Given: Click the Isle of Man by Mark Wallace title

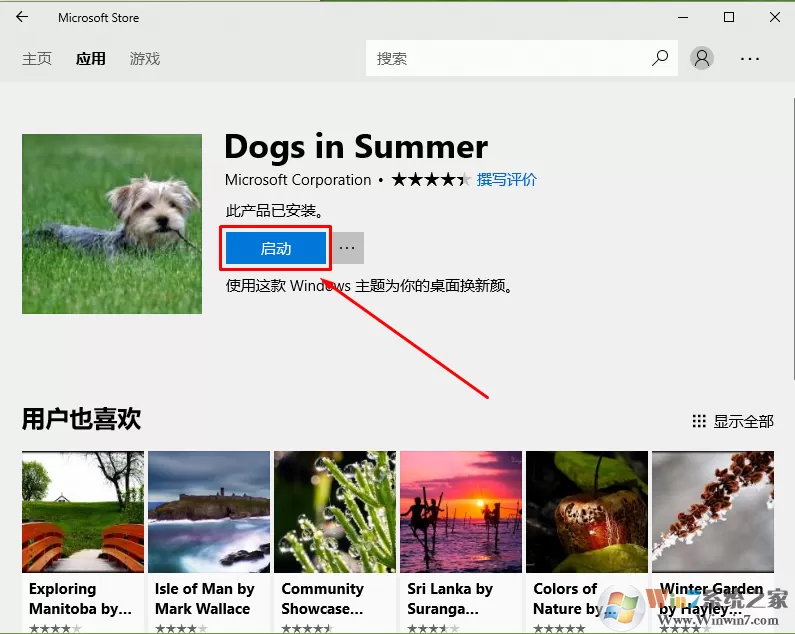Looking at the screenshot, I should 204,598.
